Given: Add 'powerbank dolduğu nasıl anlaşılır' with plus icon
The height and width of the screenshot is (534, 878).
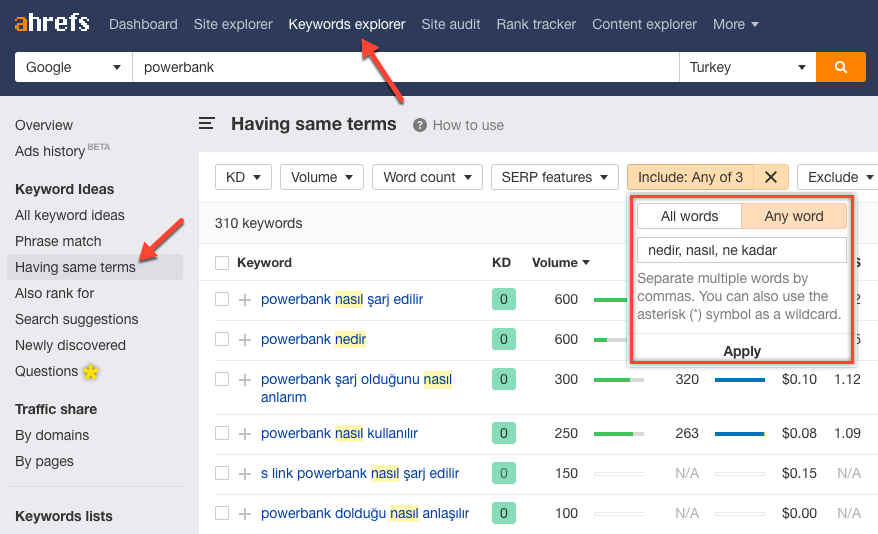Looking at the screenshot, I should coord(245,514).
